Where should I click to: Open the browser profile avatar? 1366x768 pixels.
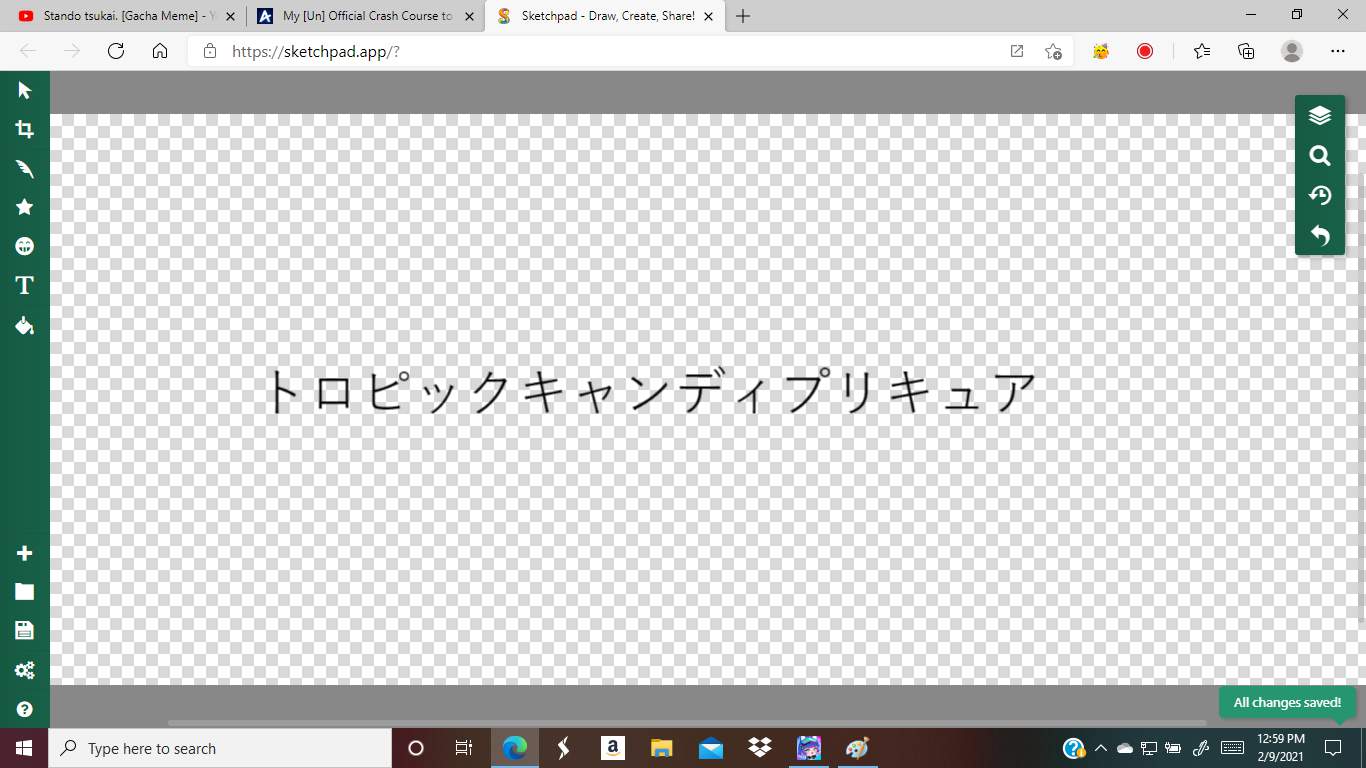tap(1292, 51)
